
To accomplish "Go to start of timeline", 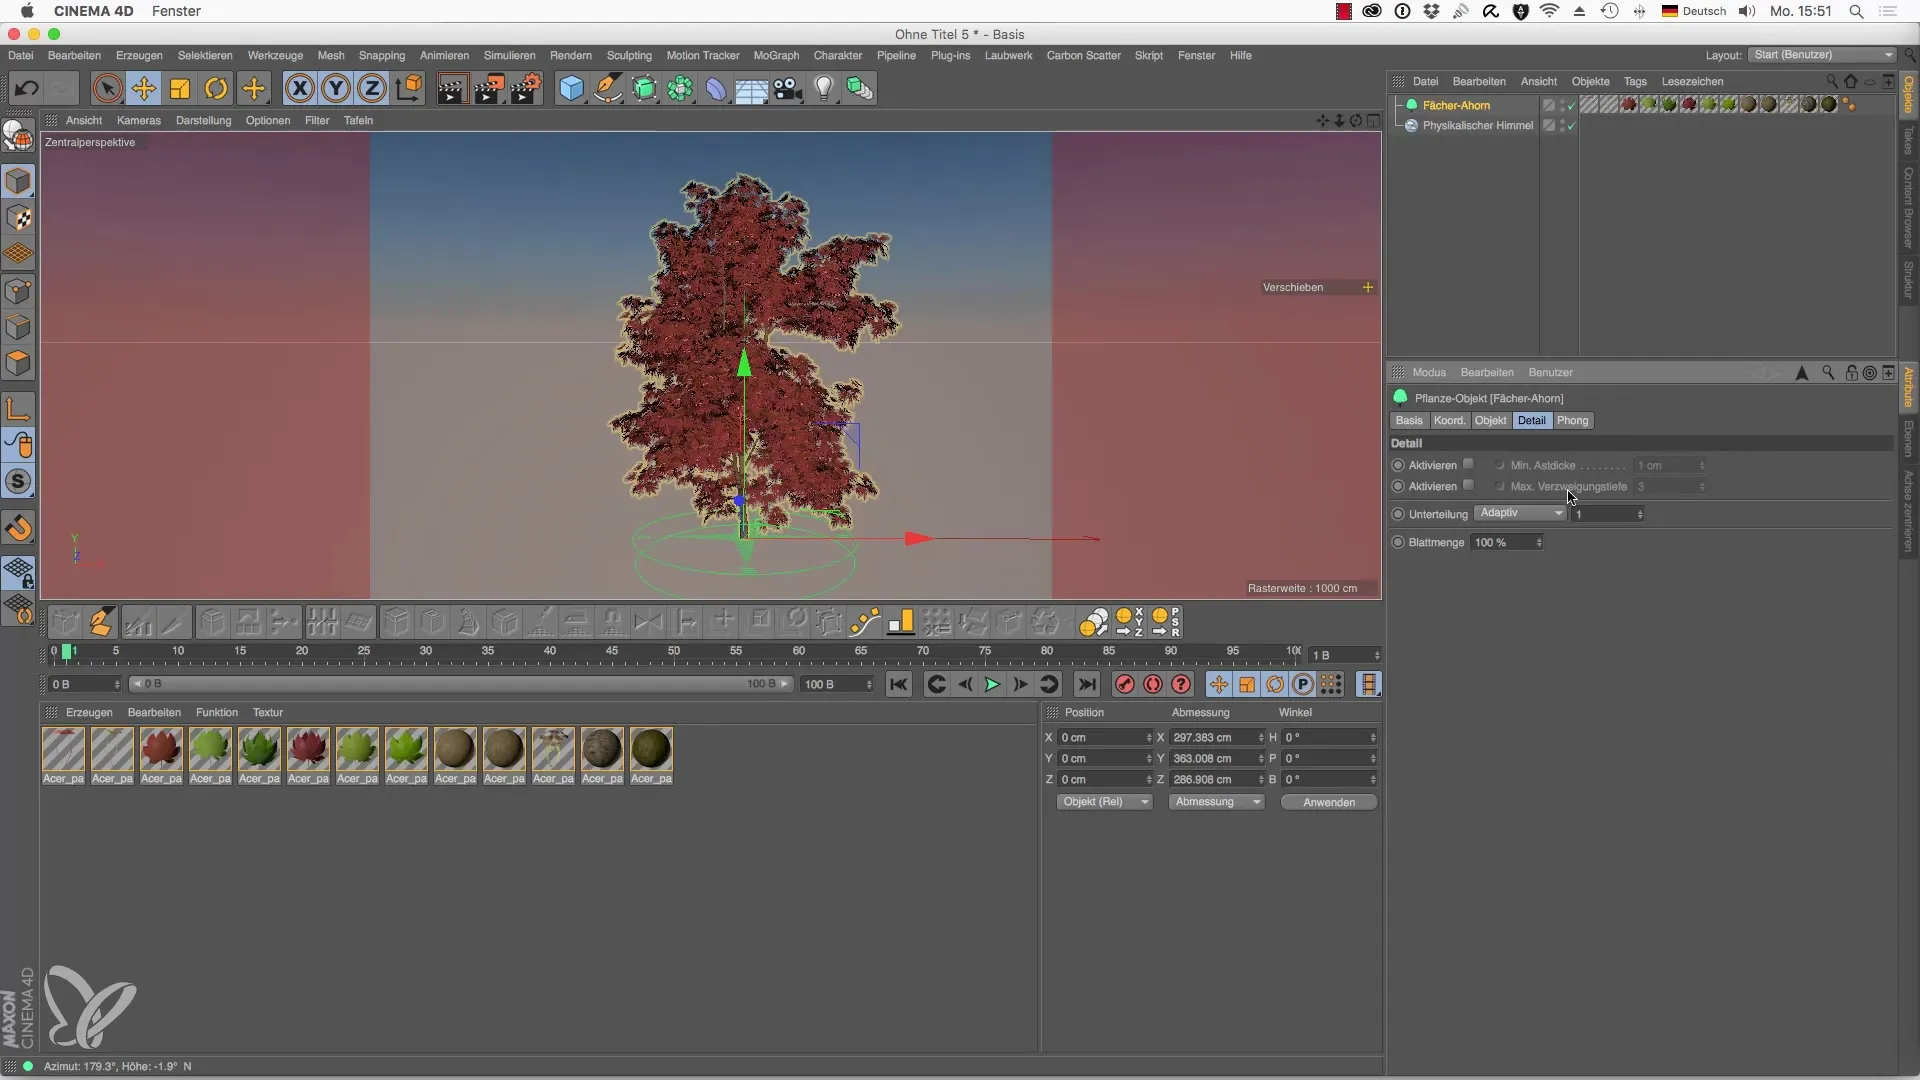I will [899, 684].
